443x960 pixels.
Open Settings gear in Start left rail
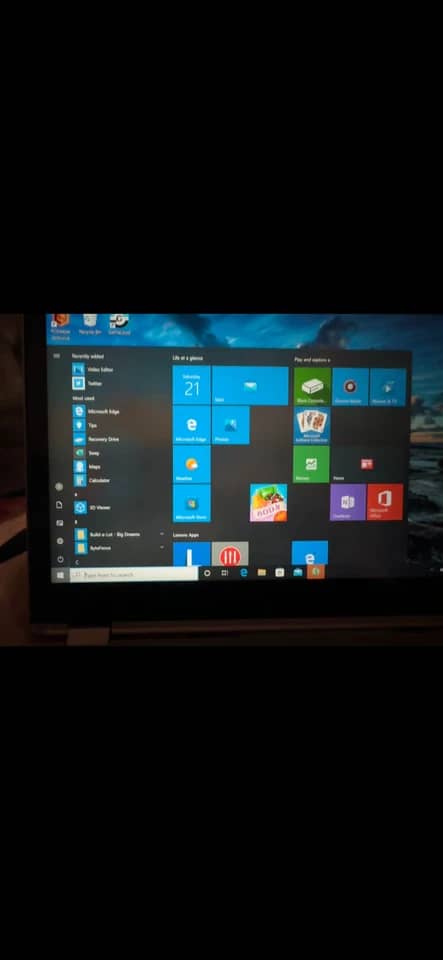60,541
